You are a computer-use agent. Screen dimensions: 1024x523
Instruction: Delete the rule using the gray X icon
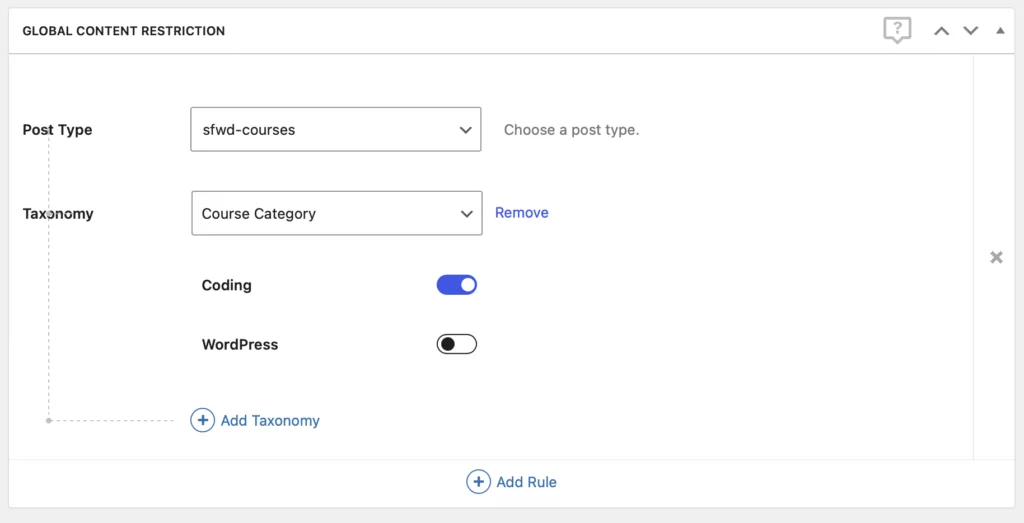[x=996, y=257]
